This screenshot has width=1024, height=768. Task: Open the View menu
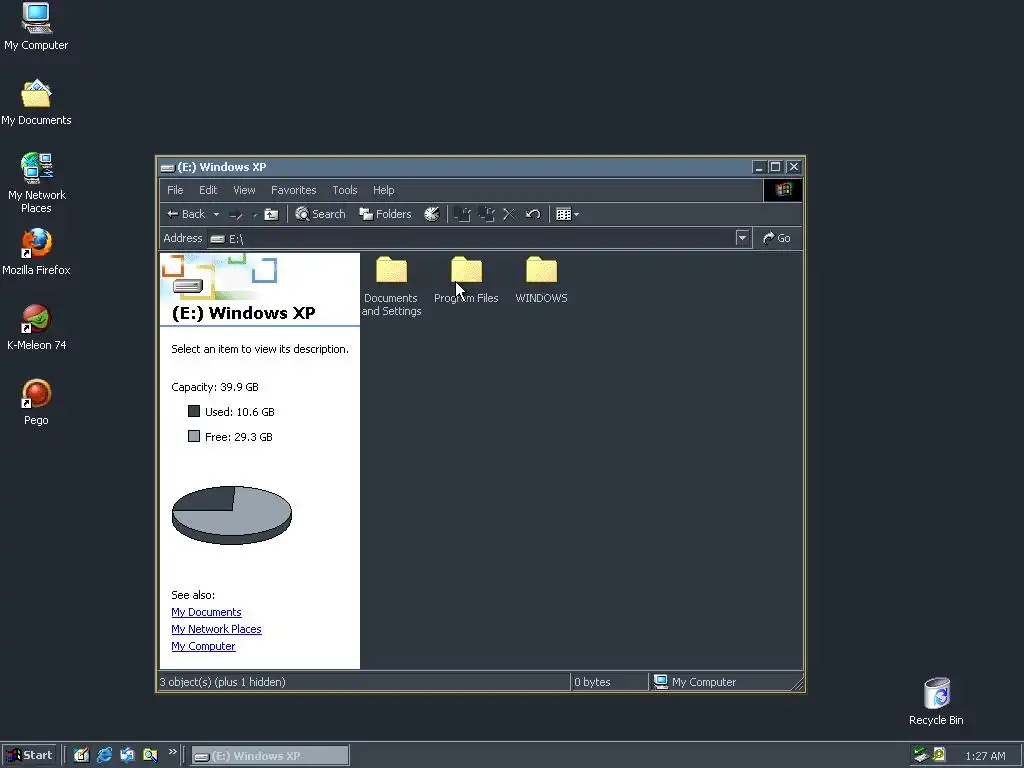244,190
